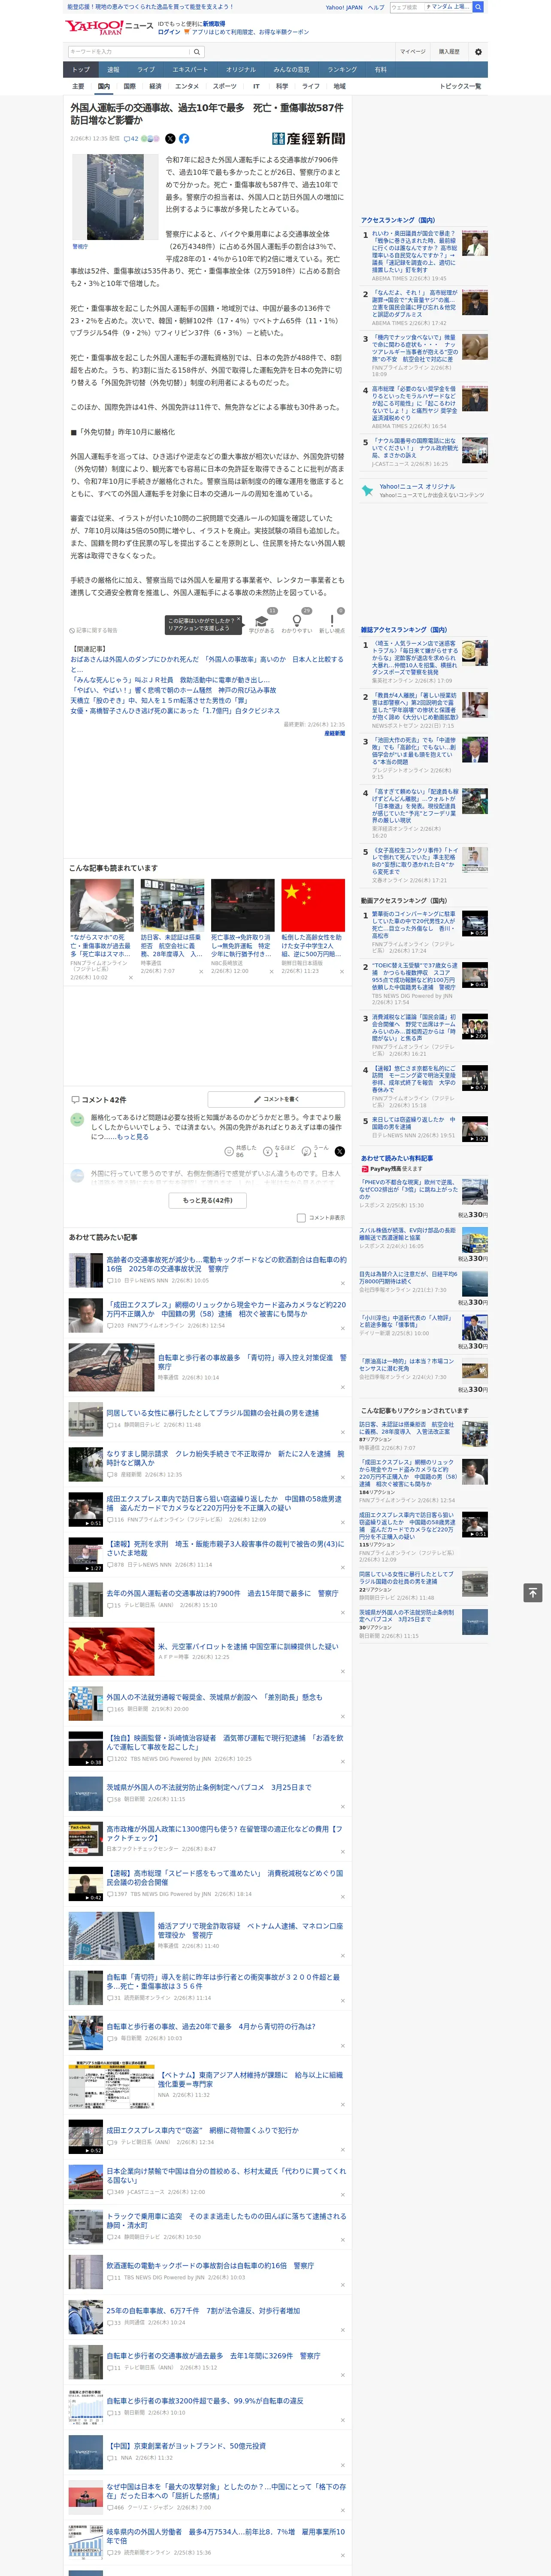
Task: Select the ランキング navigation tab
Action: (x=342, y=70)
